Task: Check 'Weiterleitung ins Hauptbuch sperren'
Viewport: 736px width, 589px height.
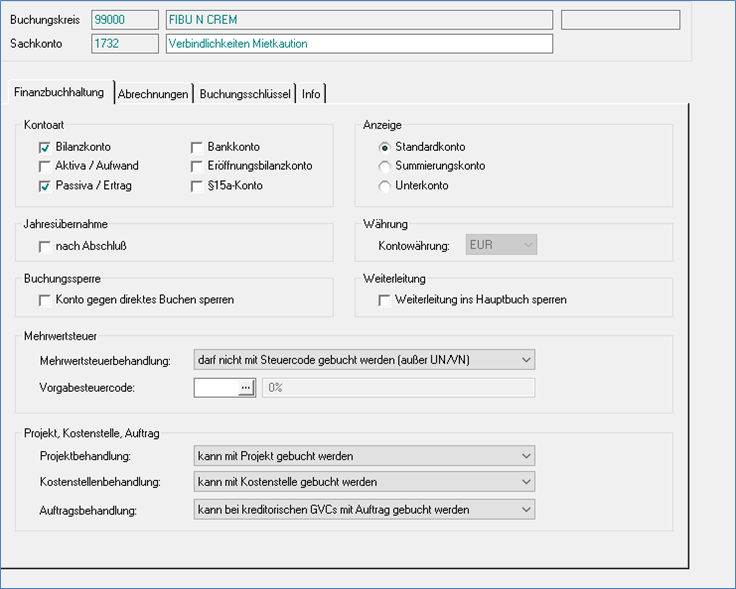Action: pyautogui.click(x=384, y=300)
